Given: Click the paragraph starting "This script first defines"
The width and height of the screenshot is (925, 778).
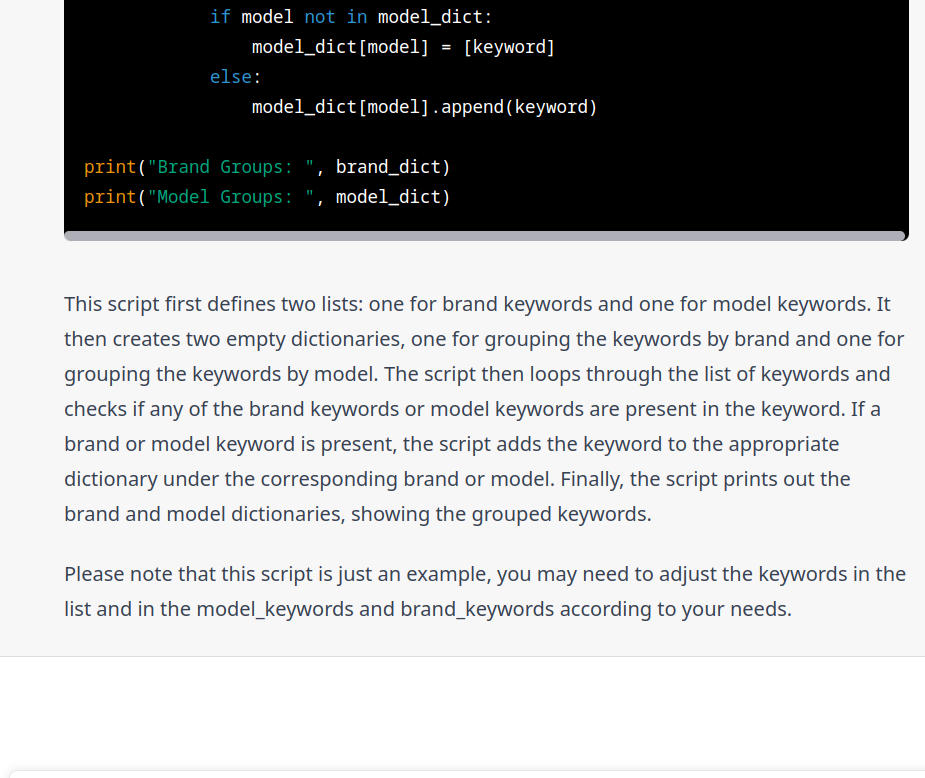Looking at the screenshot, I should 484,409.
